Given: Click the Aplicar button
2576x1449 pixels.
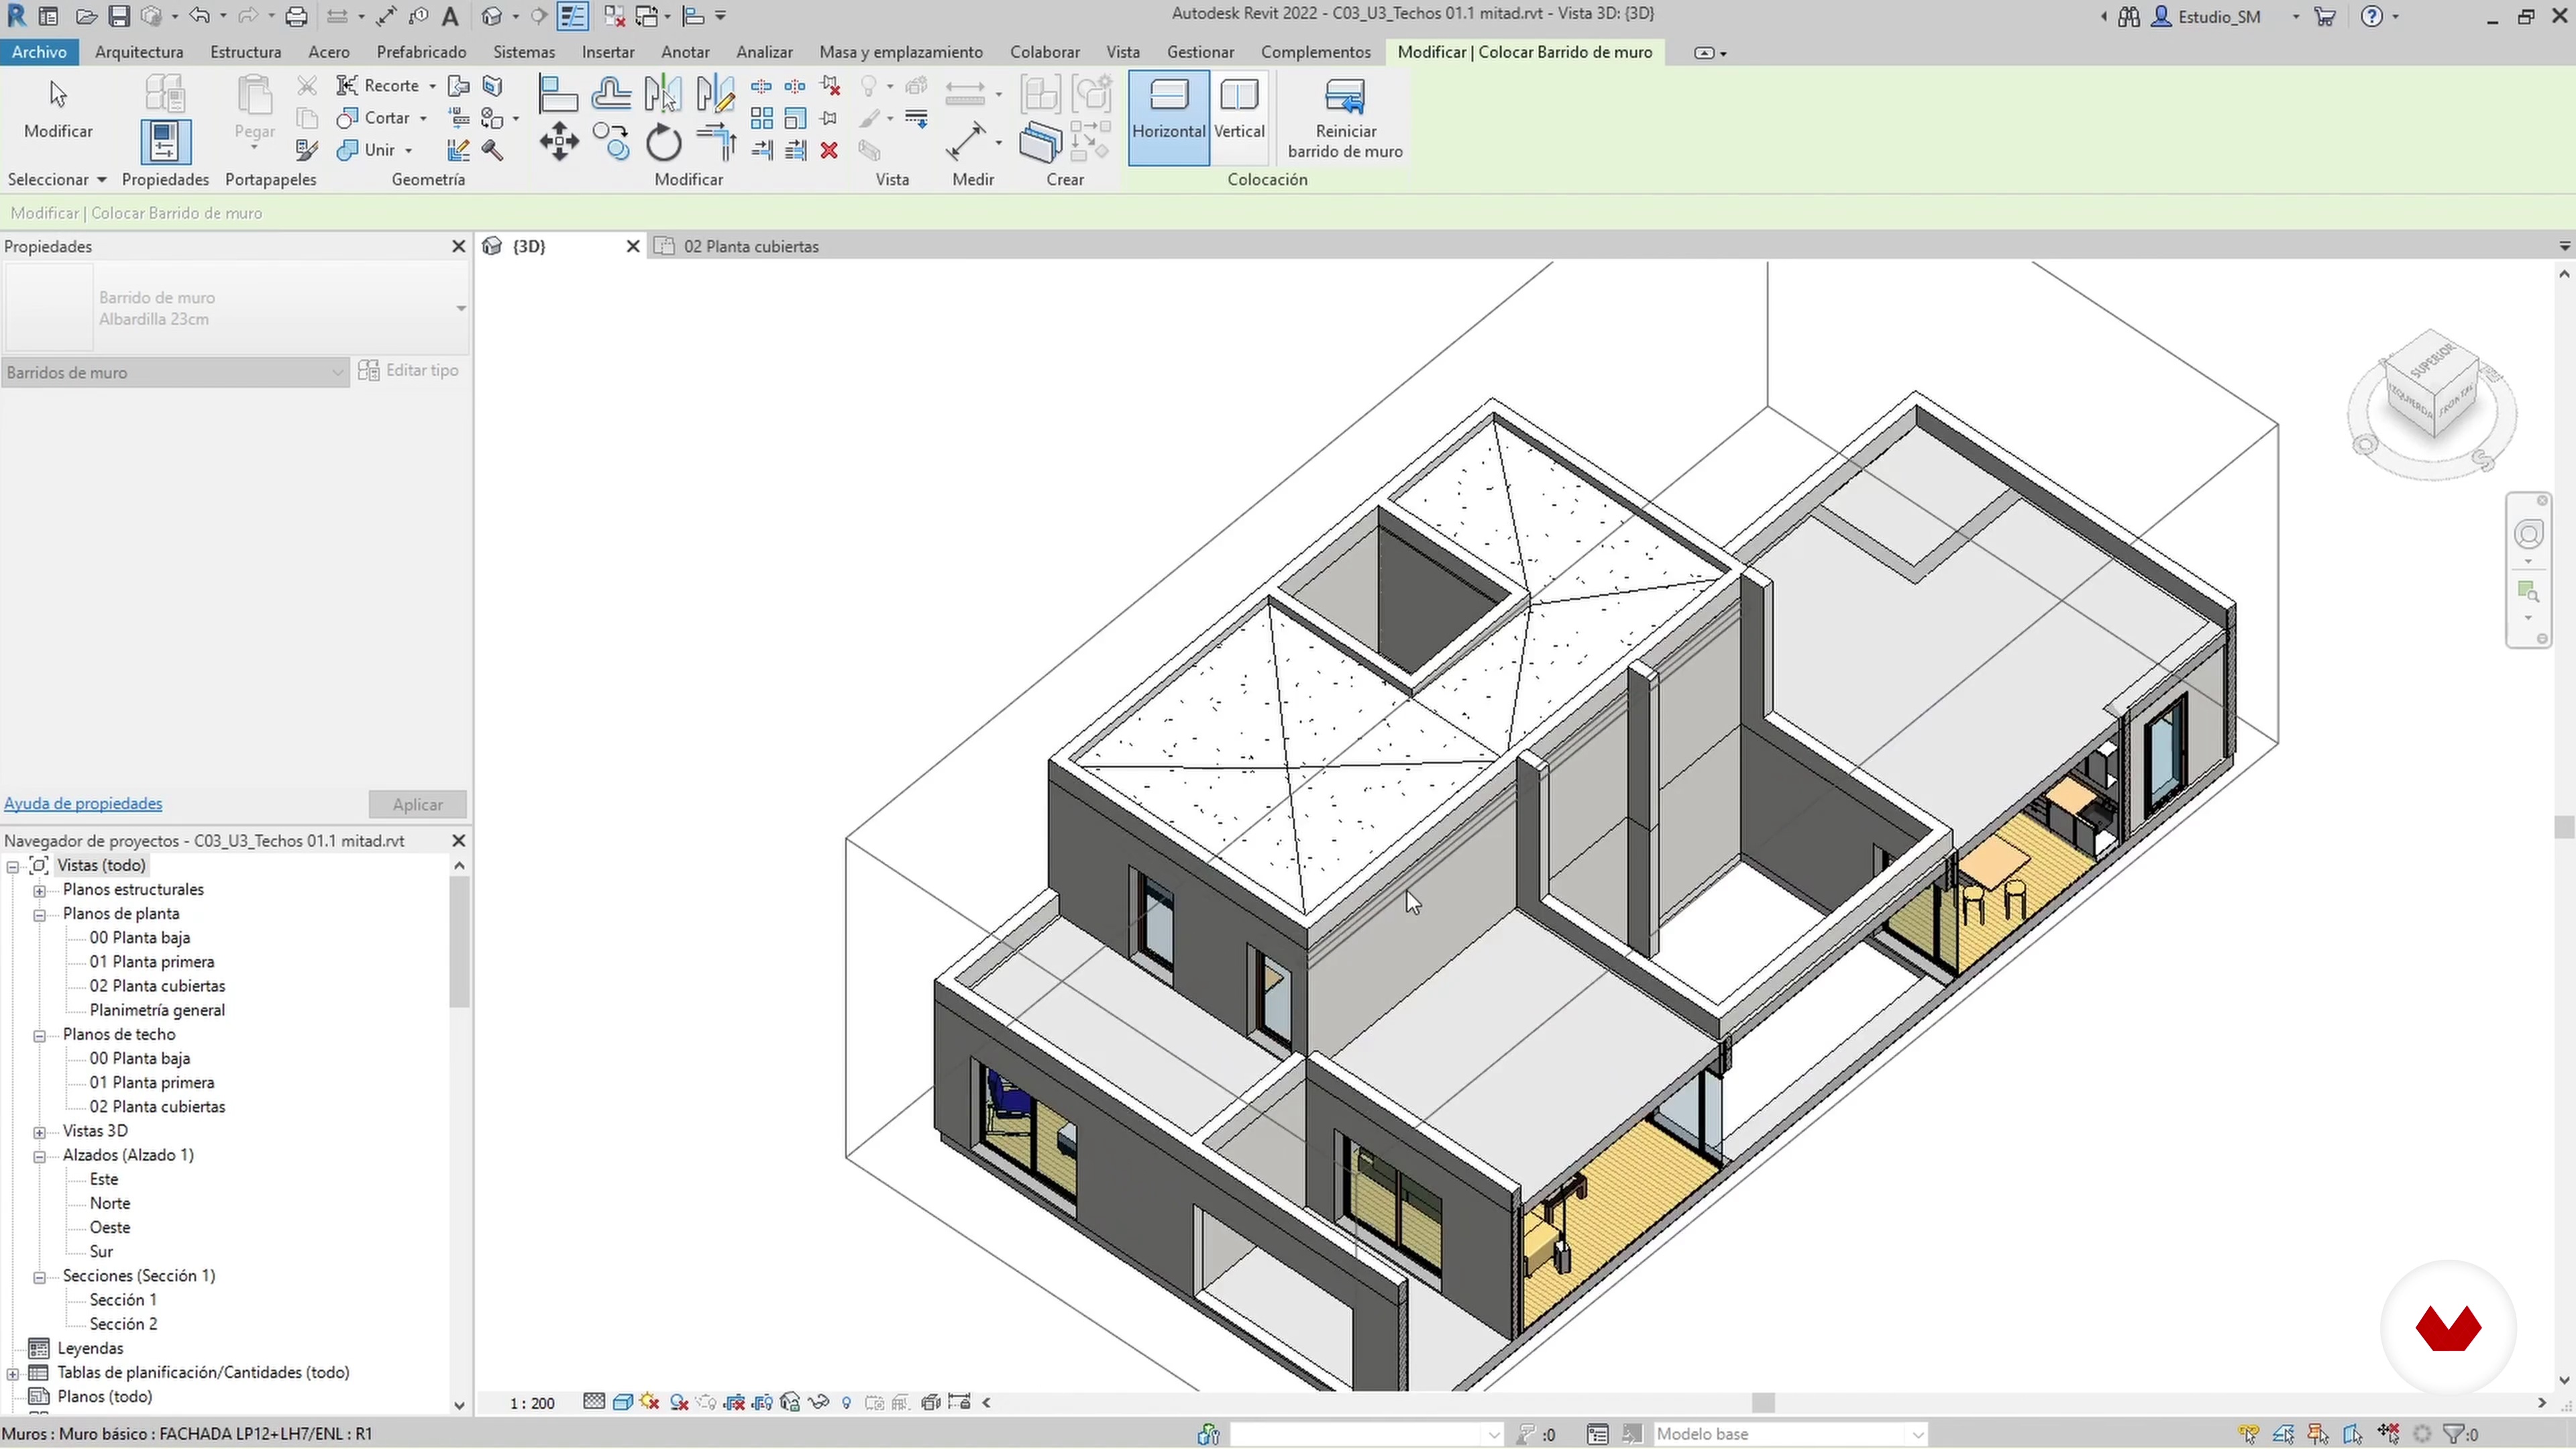Looking at the screenshot, I should (417, 805).
